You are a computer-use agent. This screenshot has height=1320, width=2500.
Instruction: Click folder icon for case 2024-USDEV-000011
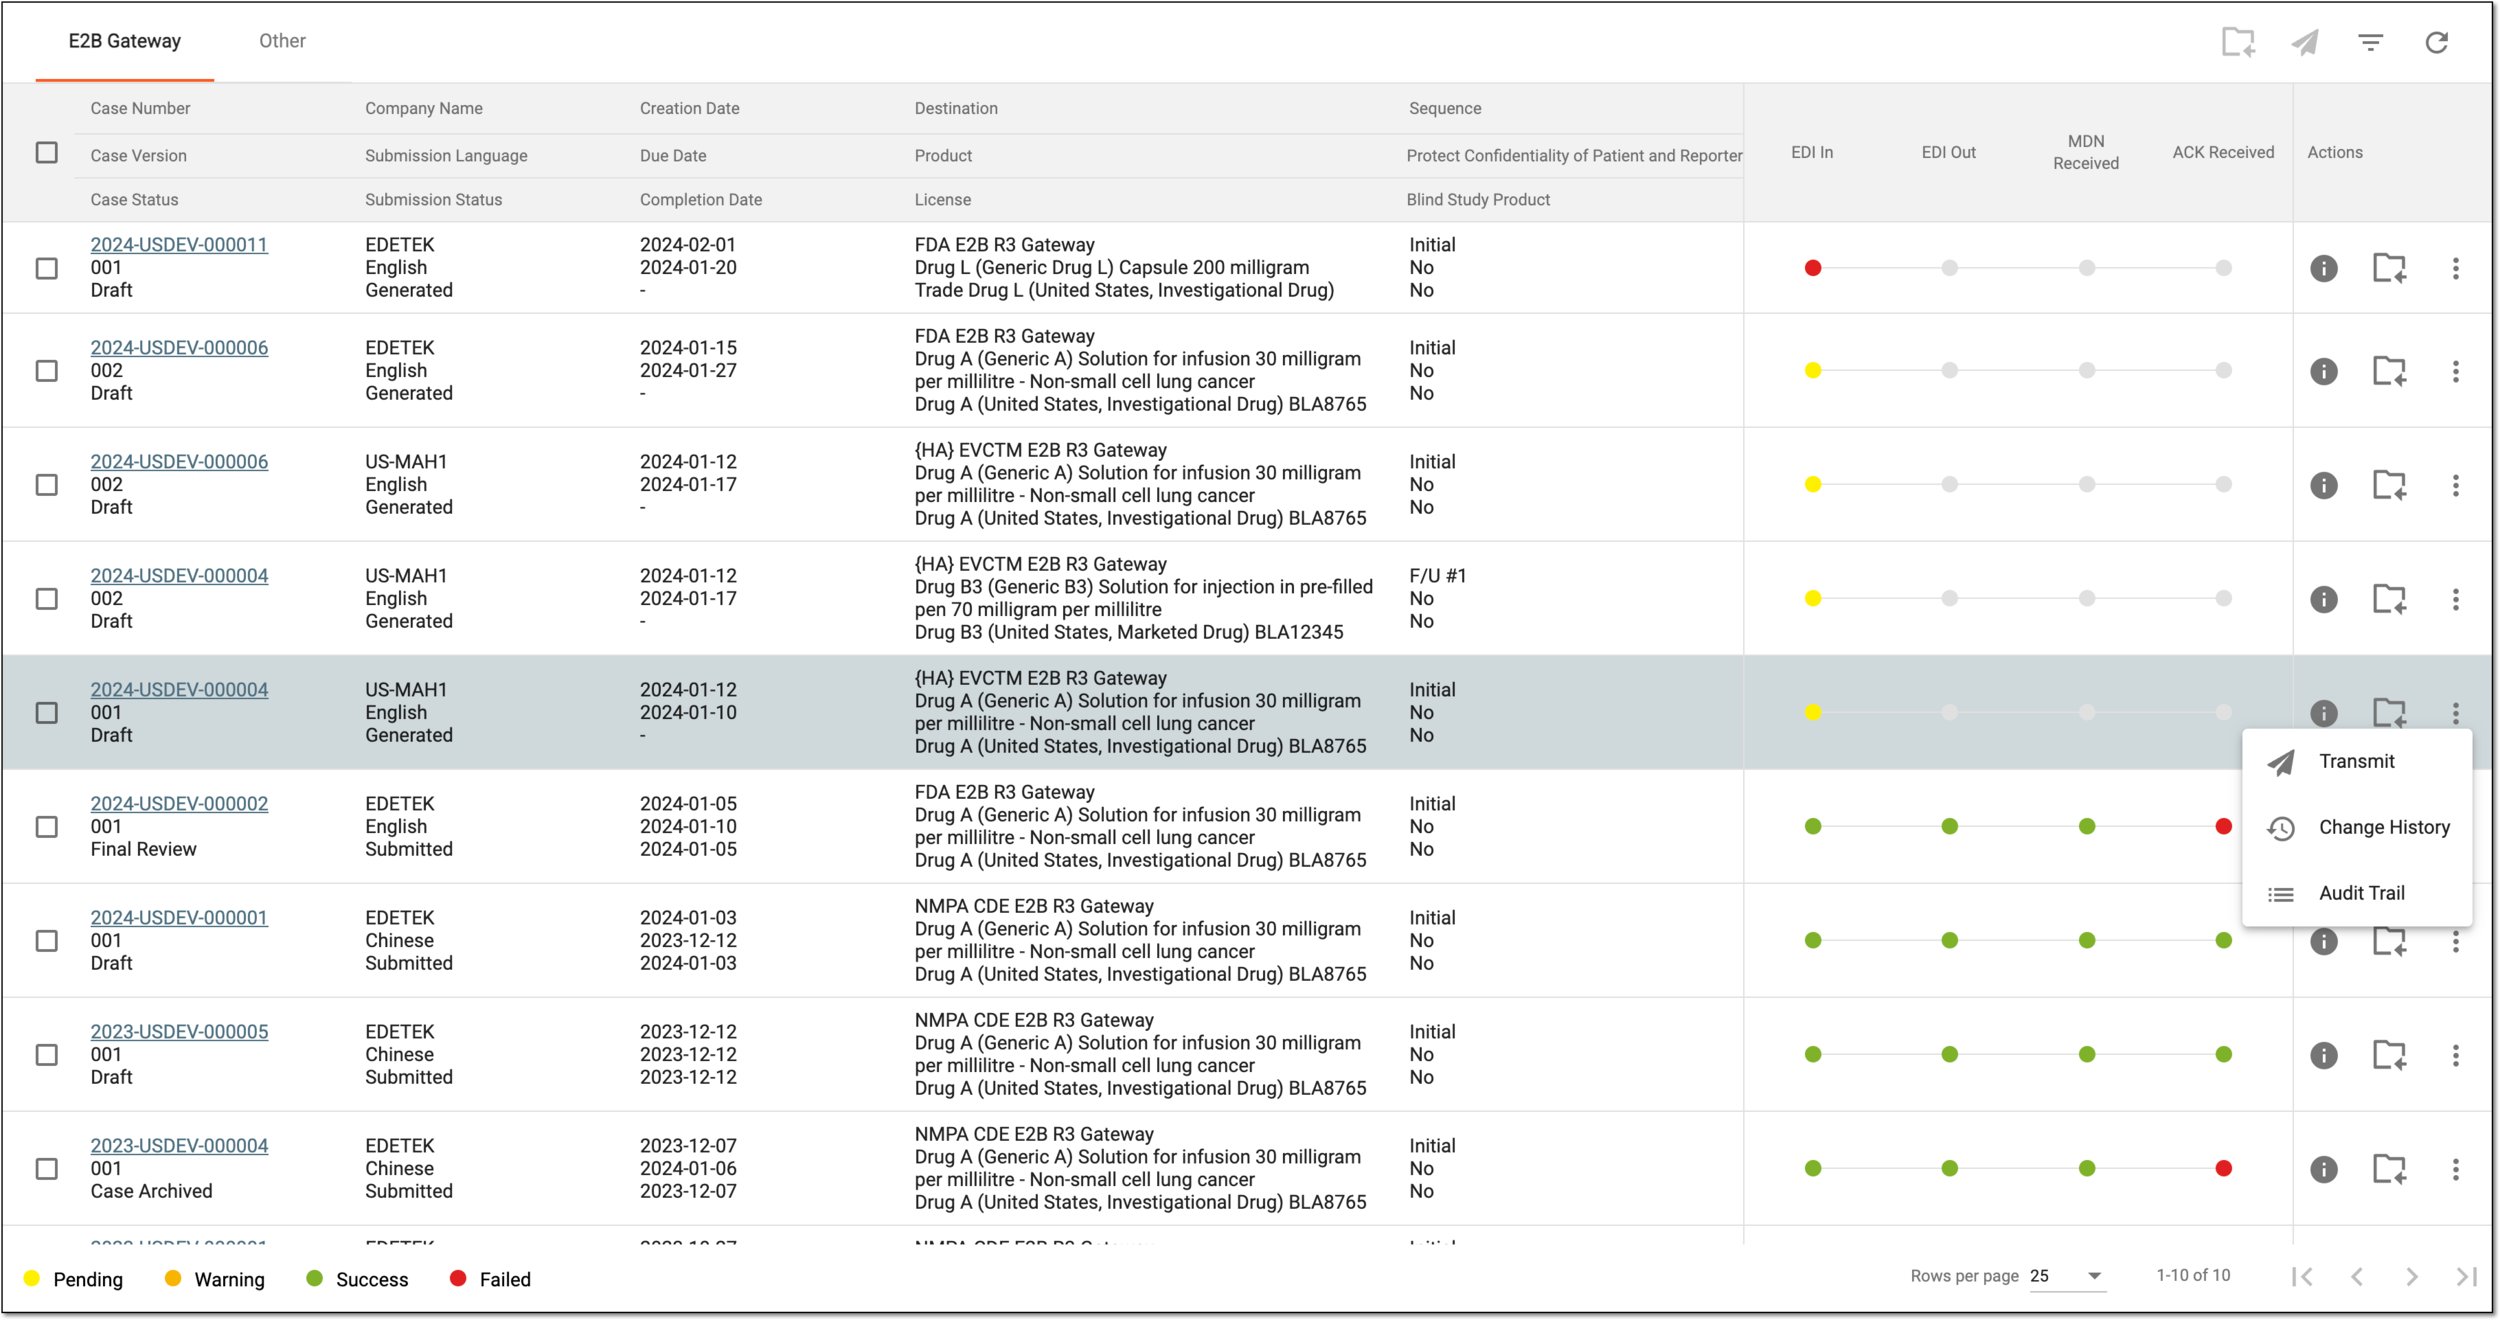(2390, 268)
